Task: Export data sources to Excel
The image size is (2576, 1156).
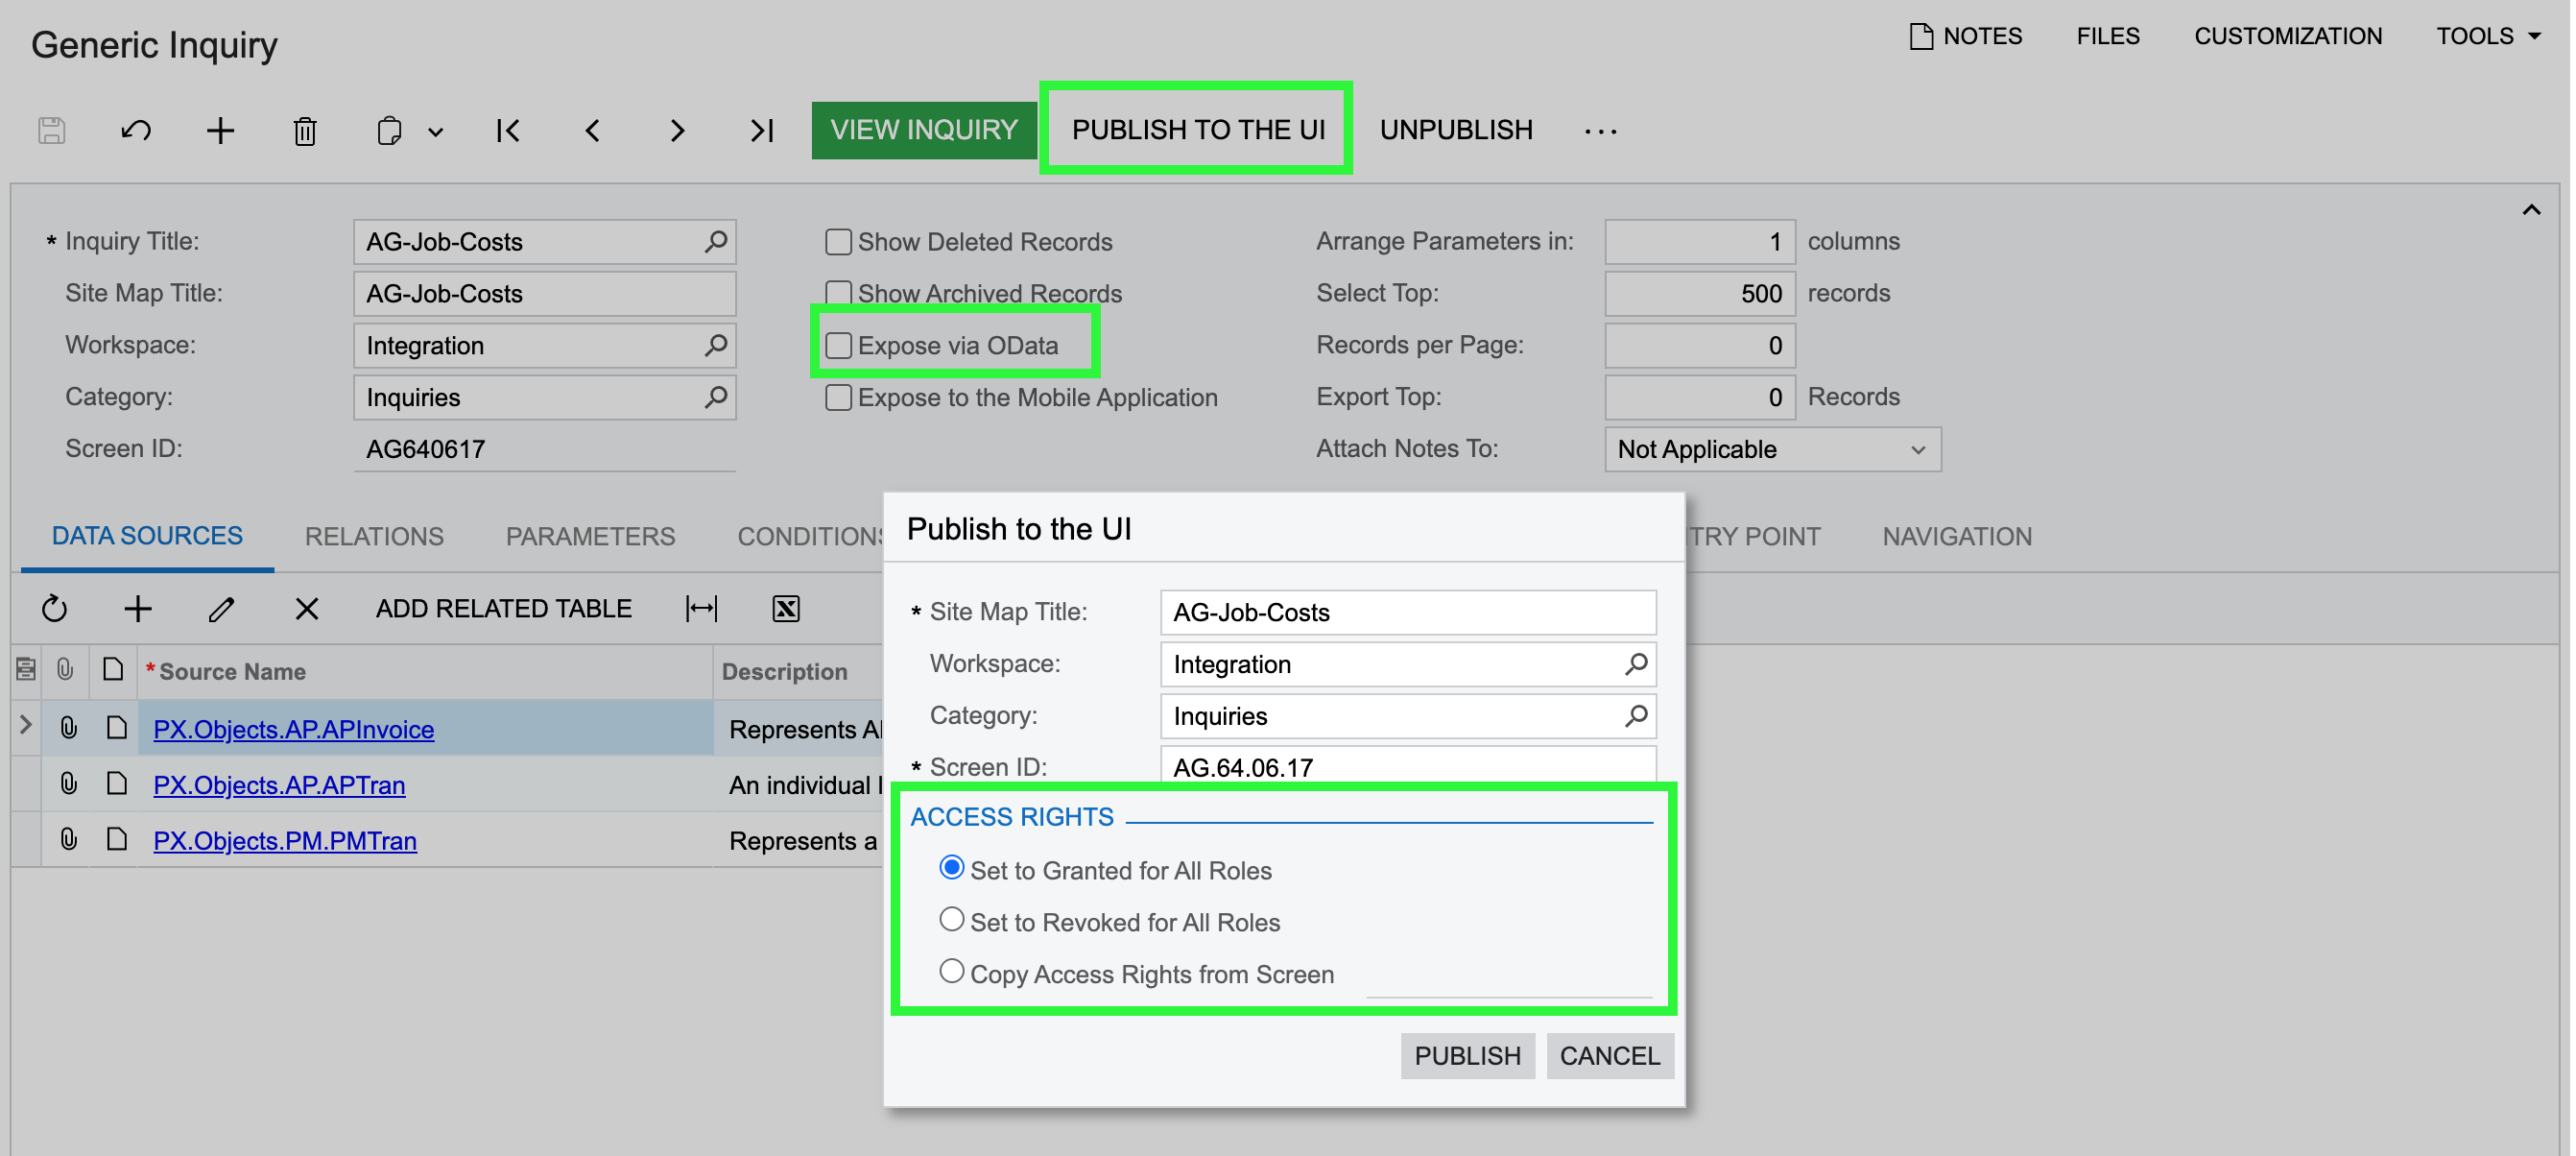Action: pos(786,608)
